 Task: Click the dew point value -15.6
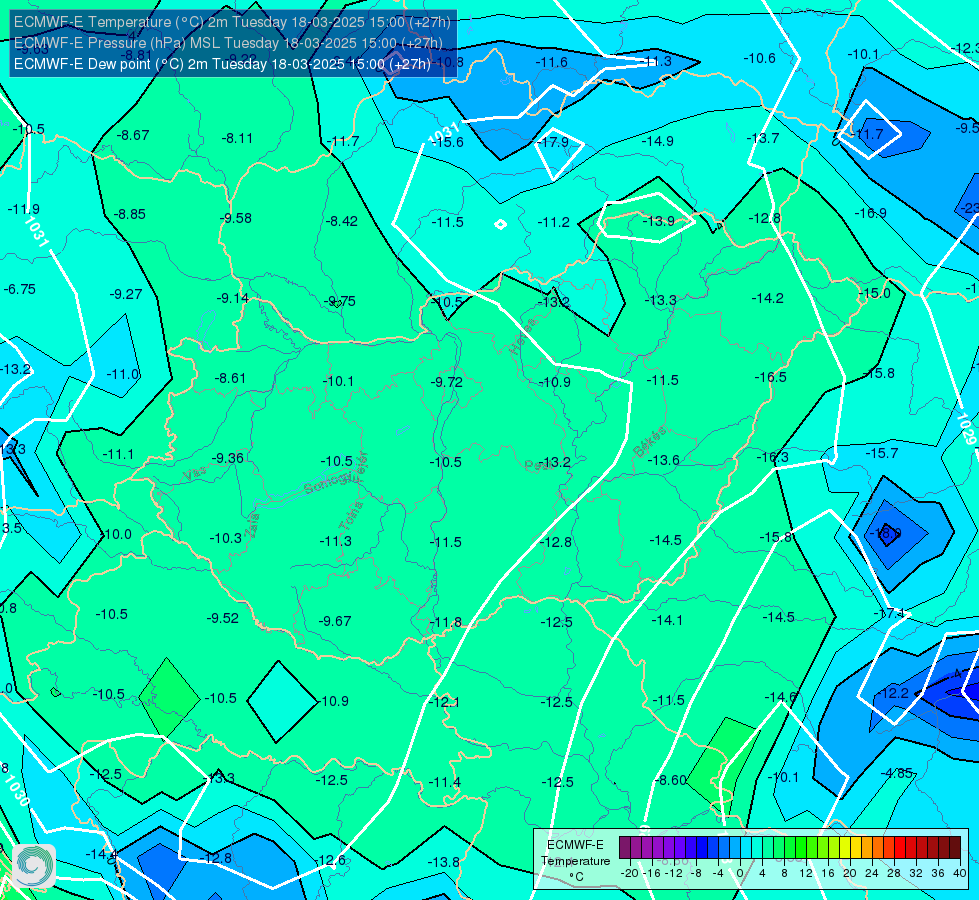click(x=447, y=142)
